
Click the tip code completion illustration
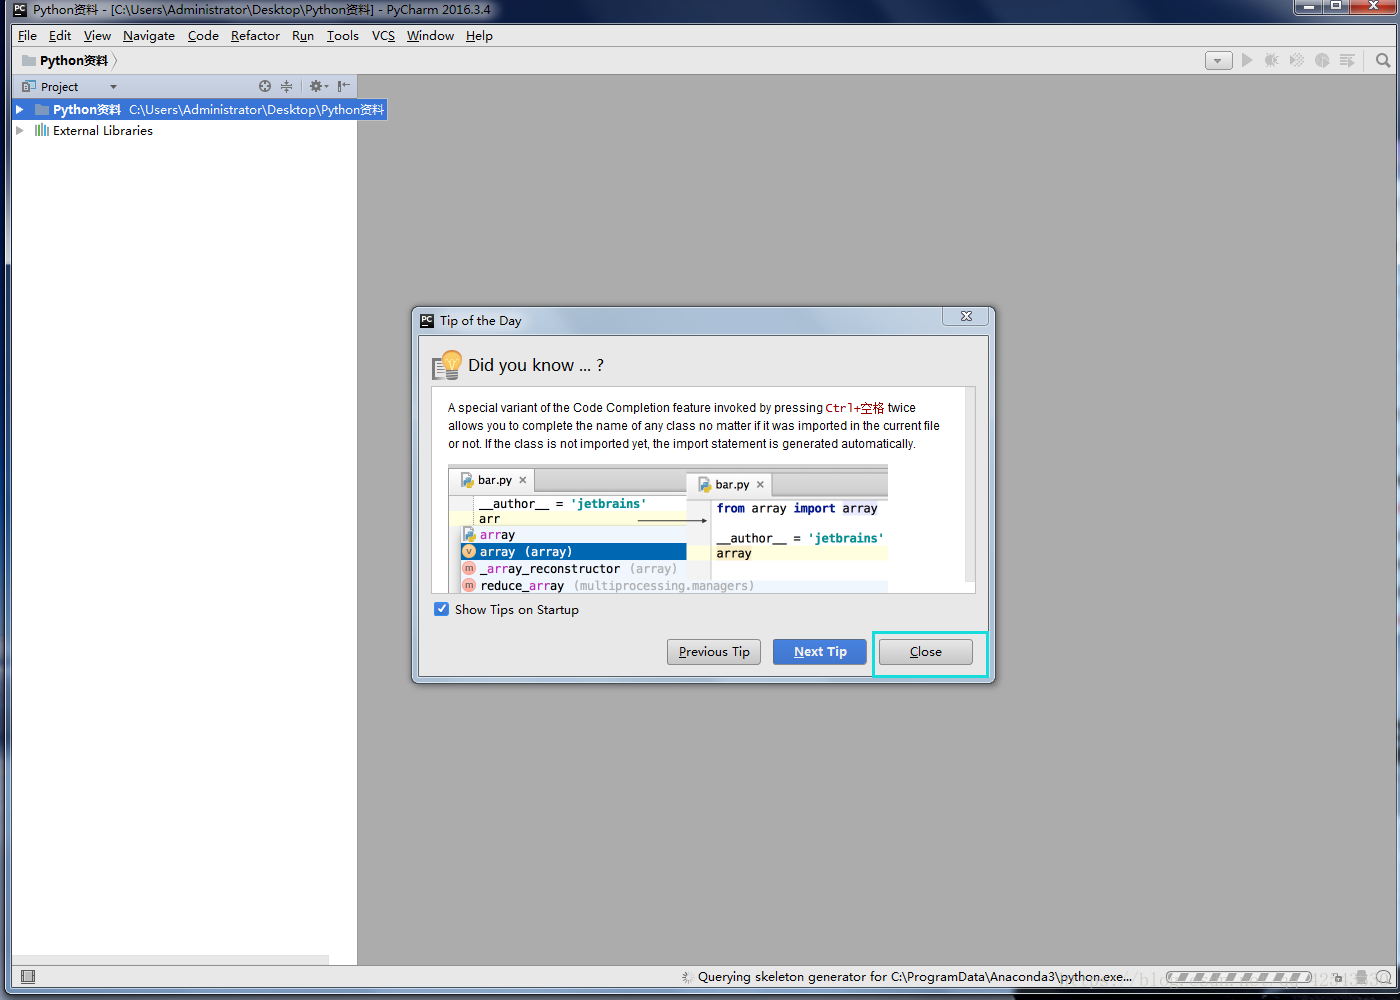[x=668, y=528]
